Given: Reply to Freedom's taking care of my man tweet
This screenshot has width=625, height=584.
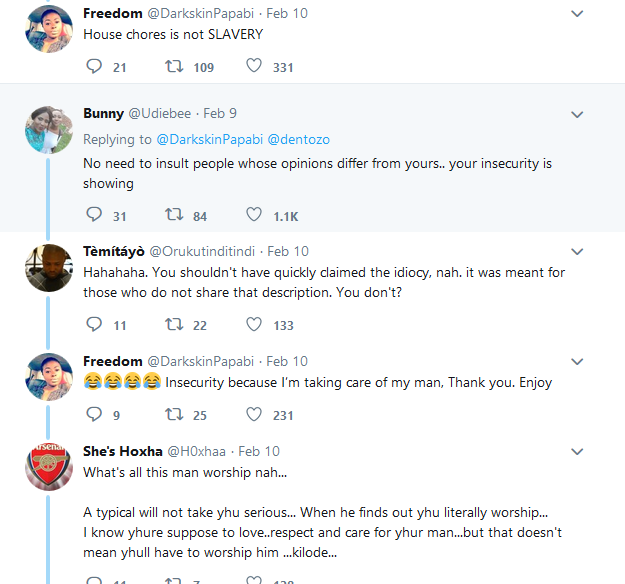Looking at the screenshot, I should tap(95, 414).
